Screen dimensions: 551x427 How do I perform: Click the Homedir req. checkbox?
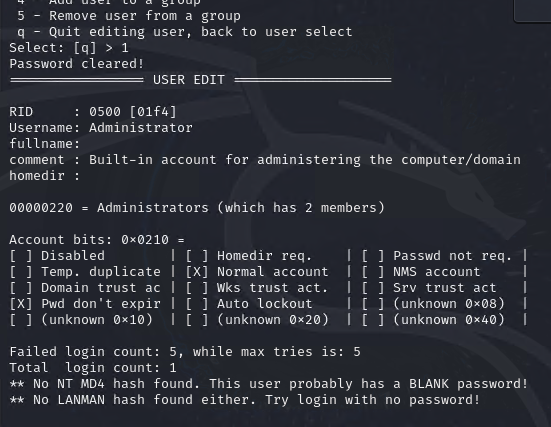197,256
